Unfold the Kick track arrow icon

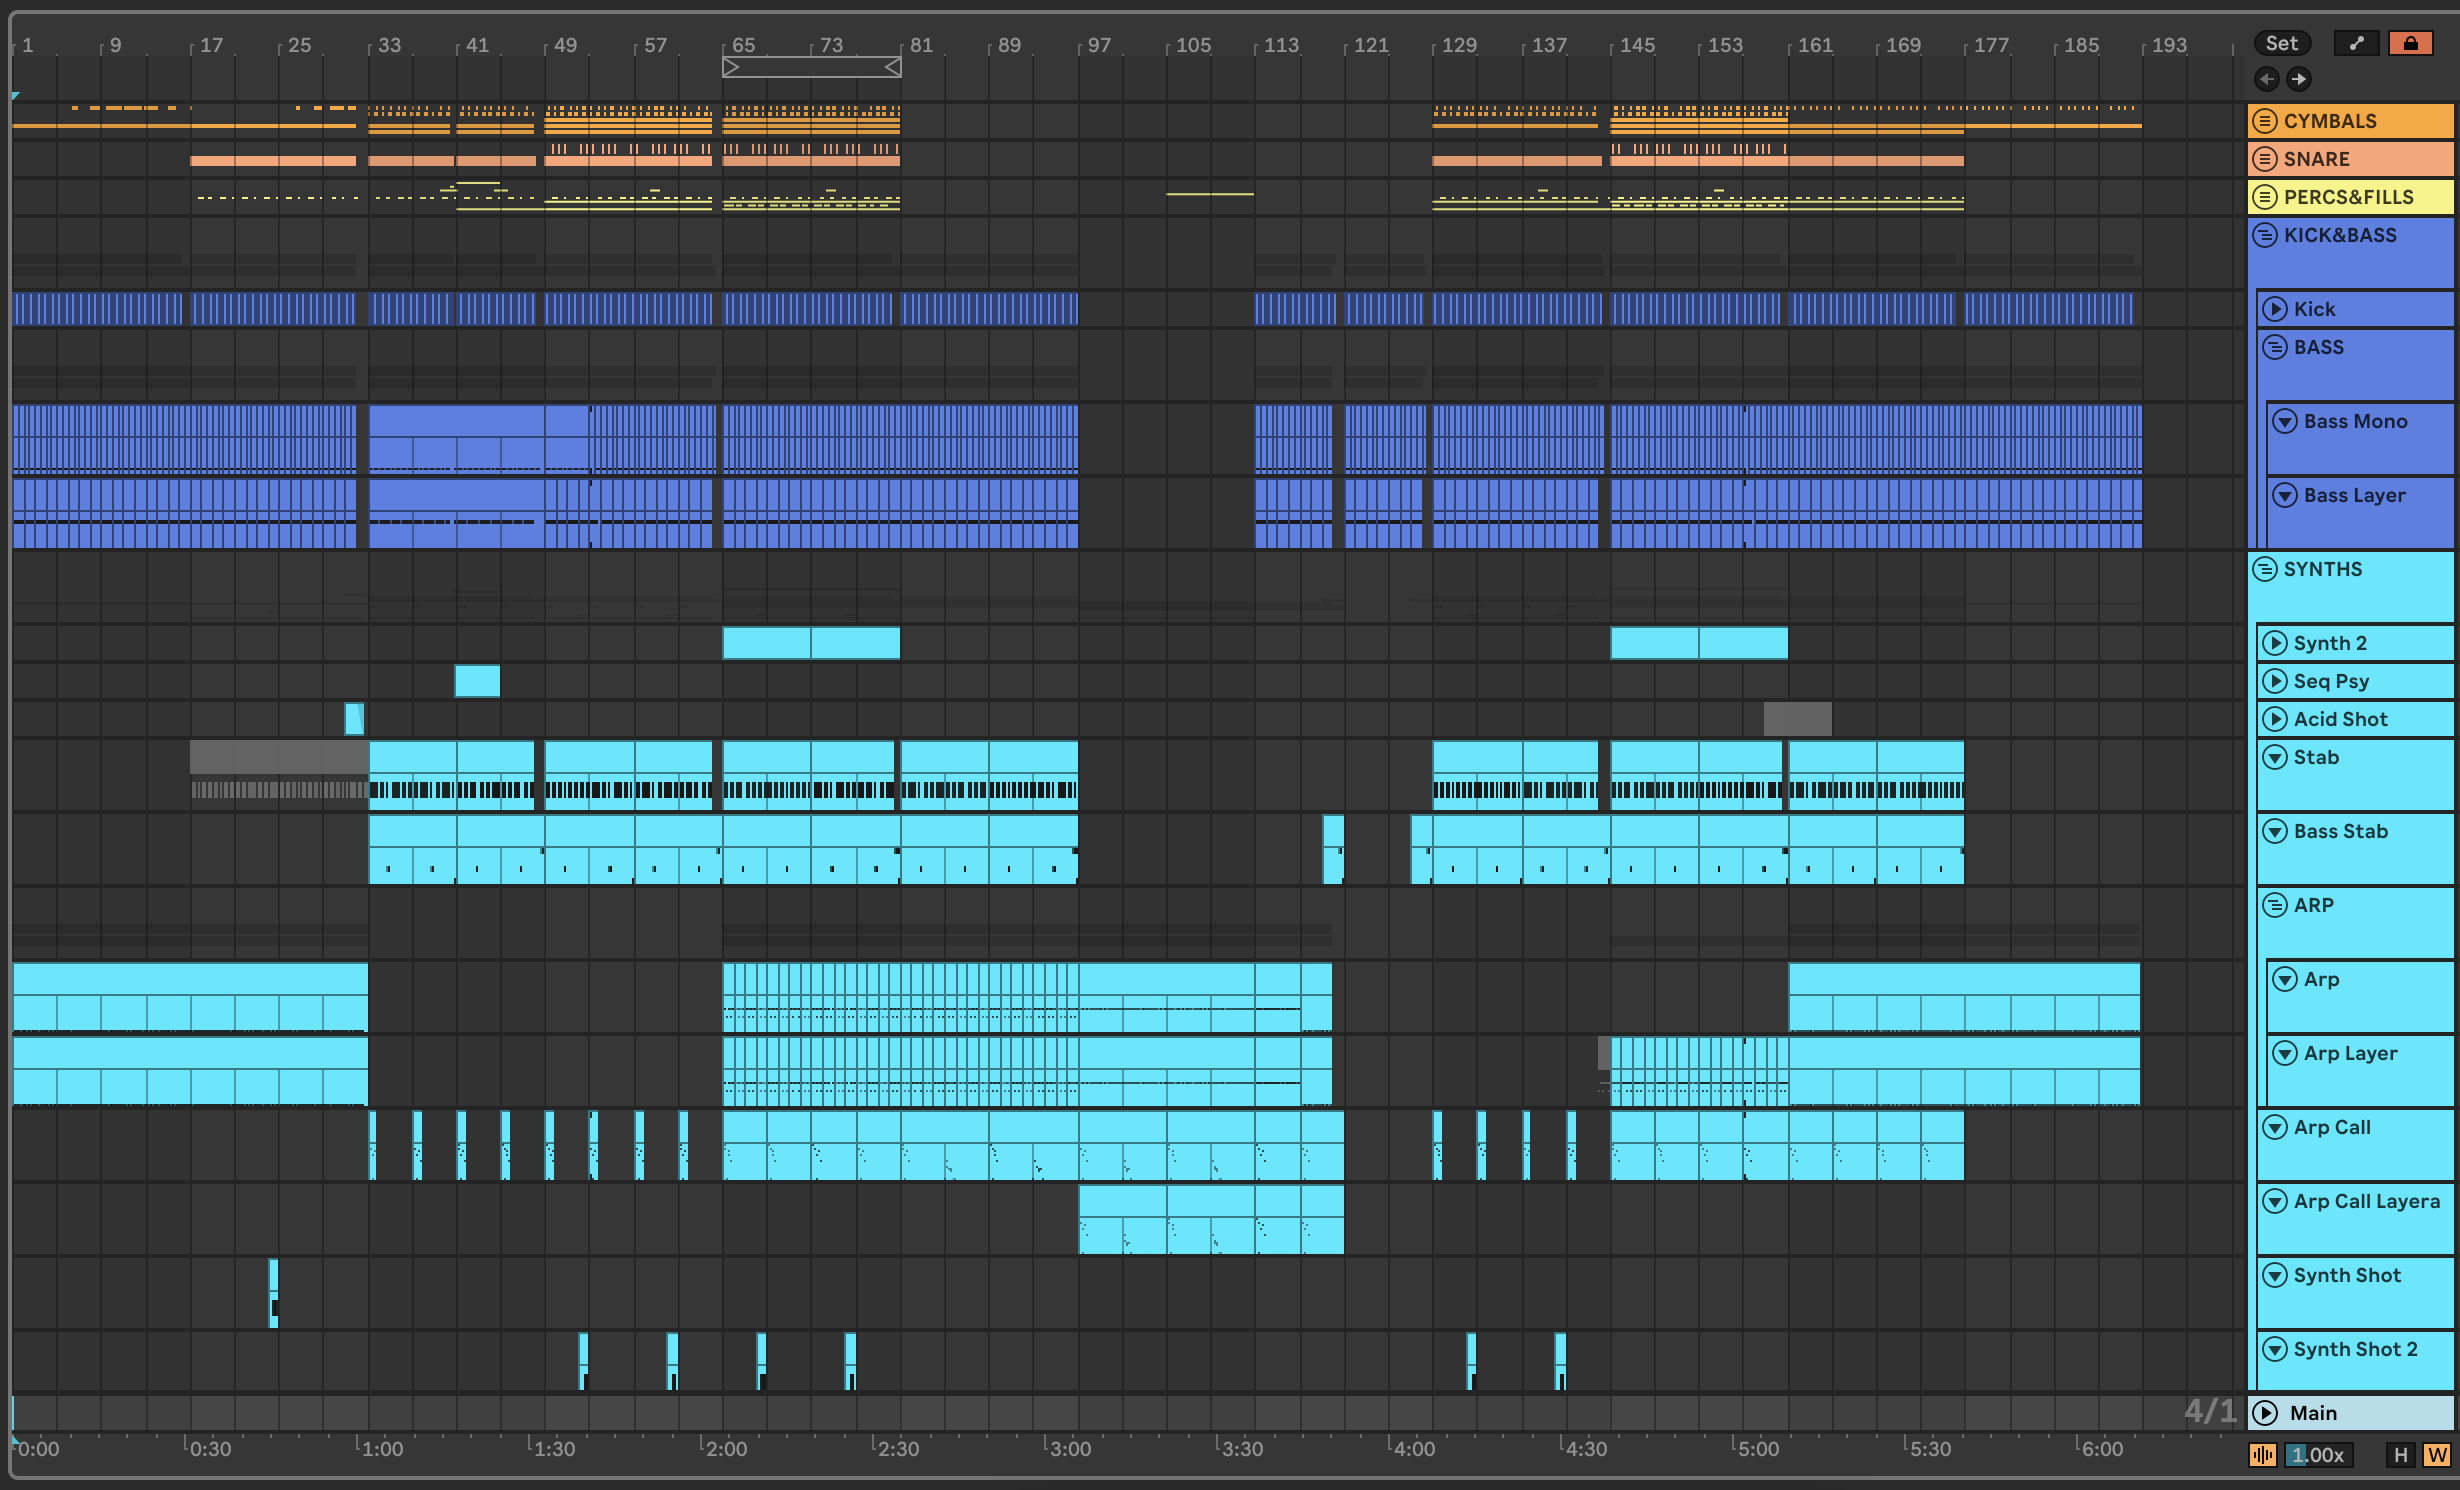click(x=2275, y=309)
